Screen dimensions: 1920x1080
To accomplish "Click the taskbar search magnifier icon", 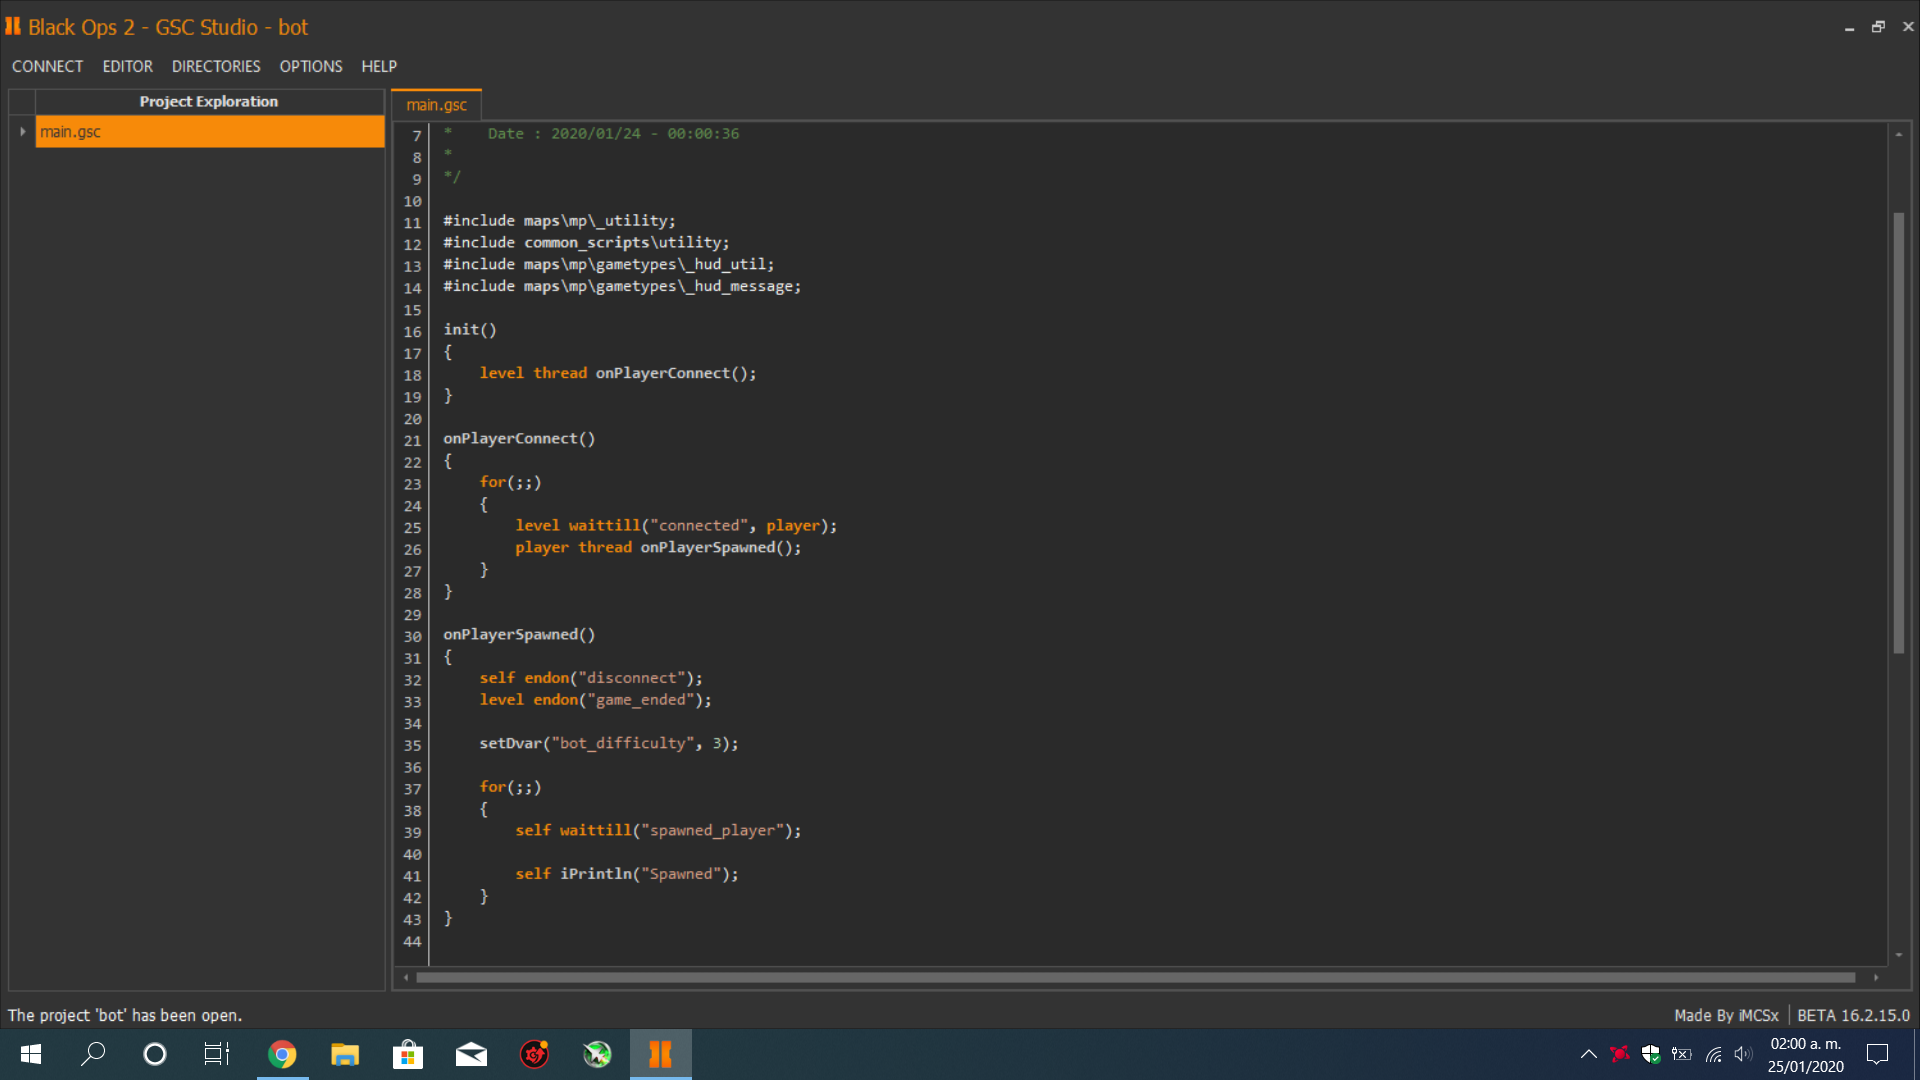I will click(93, 1054).
